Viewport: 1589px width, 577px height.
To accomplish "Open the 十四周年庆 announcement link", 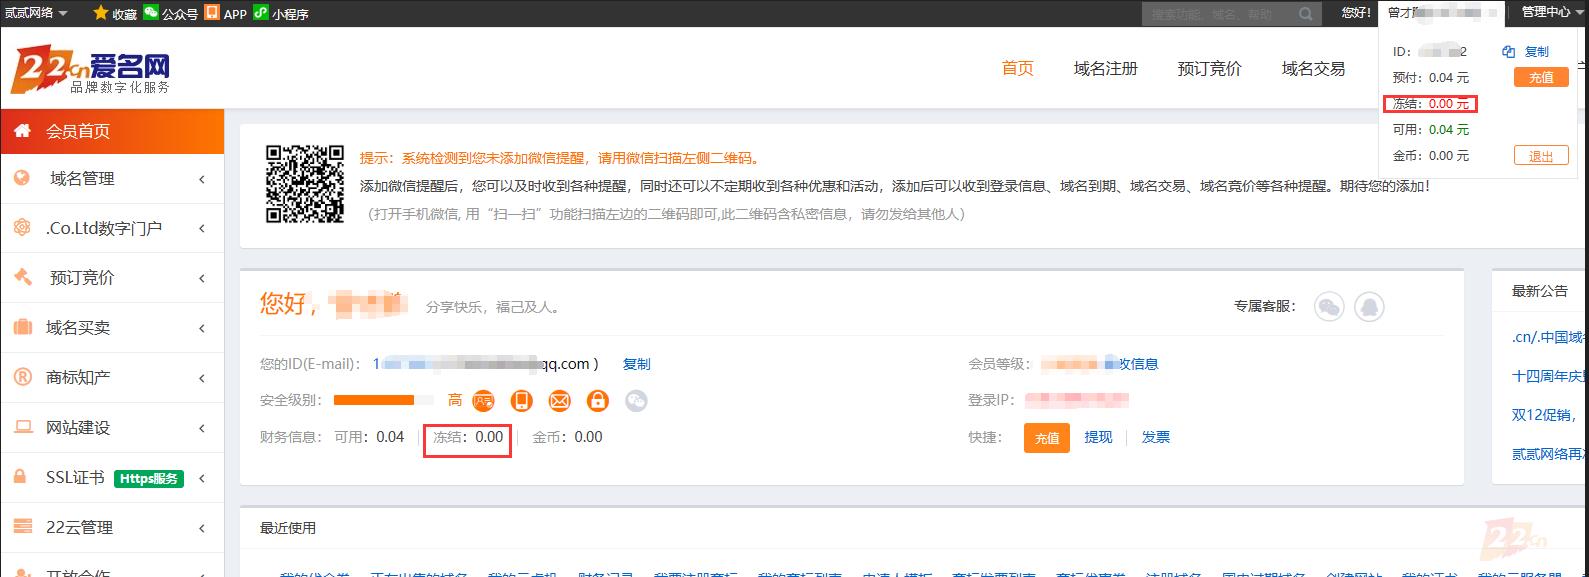I will (1549, 376).
